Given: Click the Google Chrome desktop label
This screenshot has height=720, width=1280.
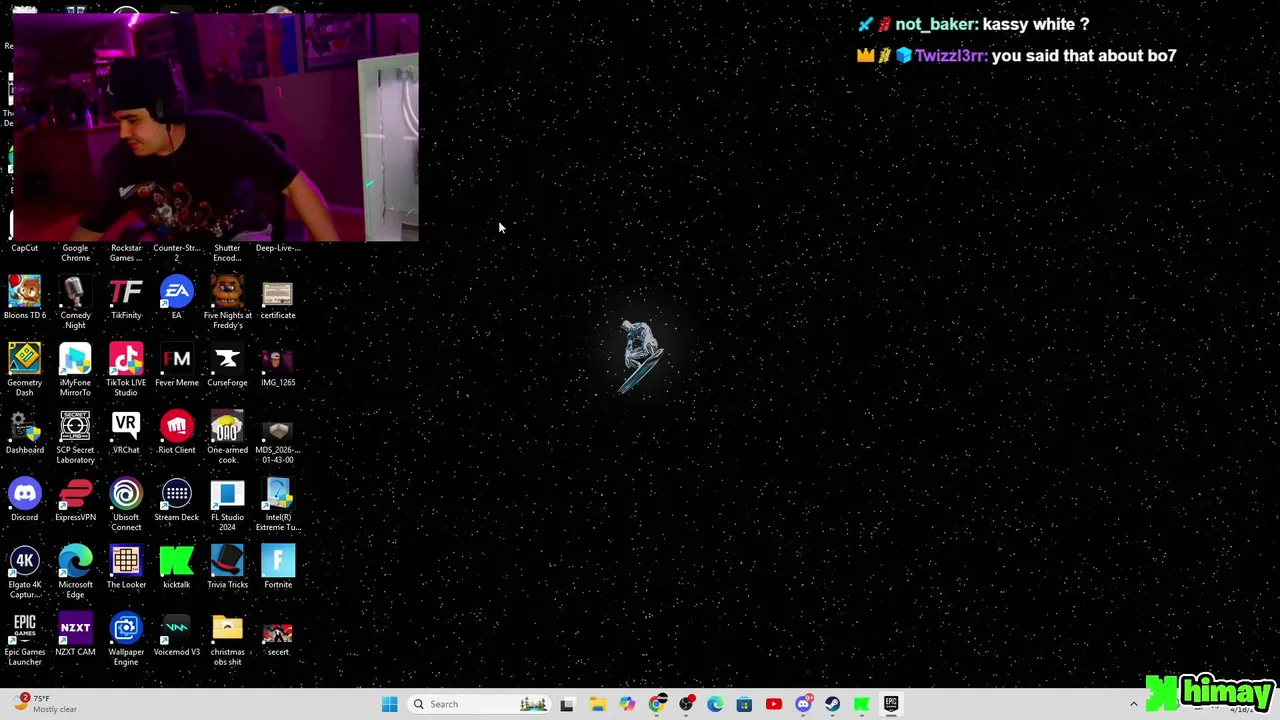Looking at the screenshot, I should 75,253.
